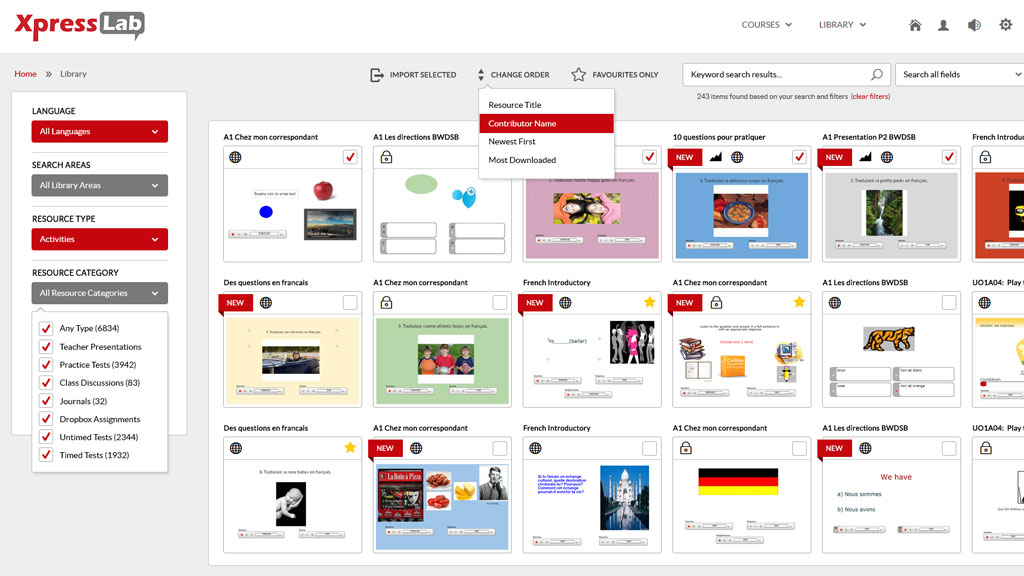Click globe icon on A1 Presentation P2 BWDSB
The height and width of the screenshot is (576, 1024).
[887, 157]
